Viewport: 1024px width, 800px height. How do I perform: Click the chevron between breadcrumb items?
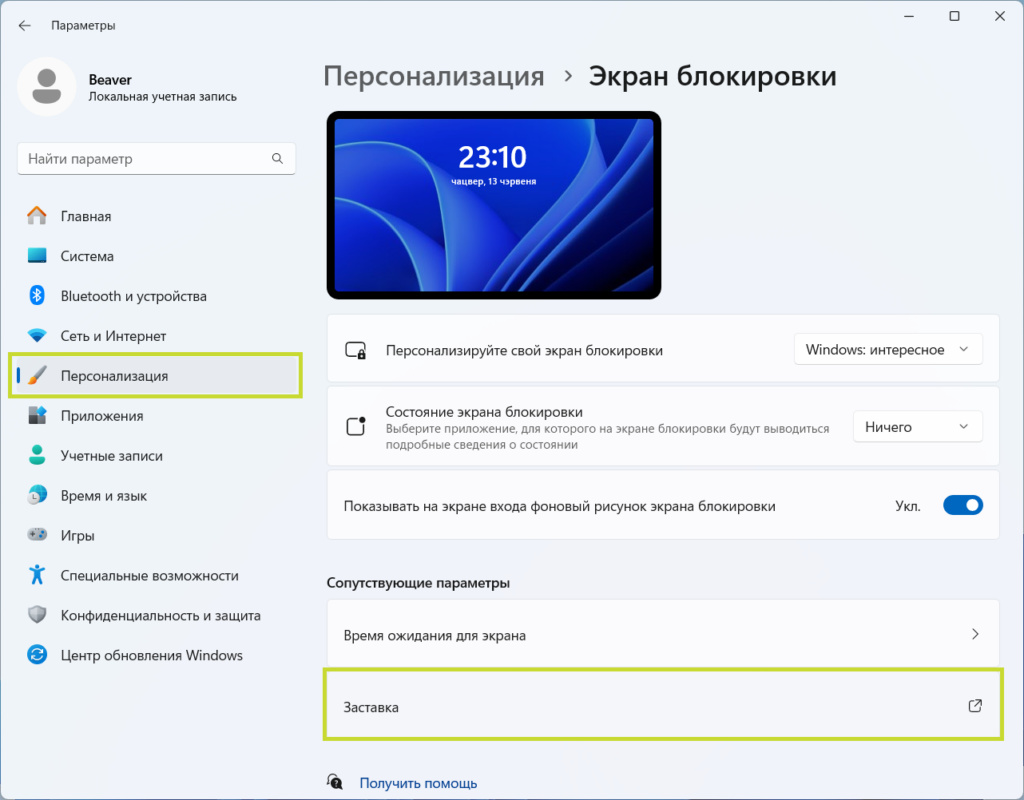568,76
